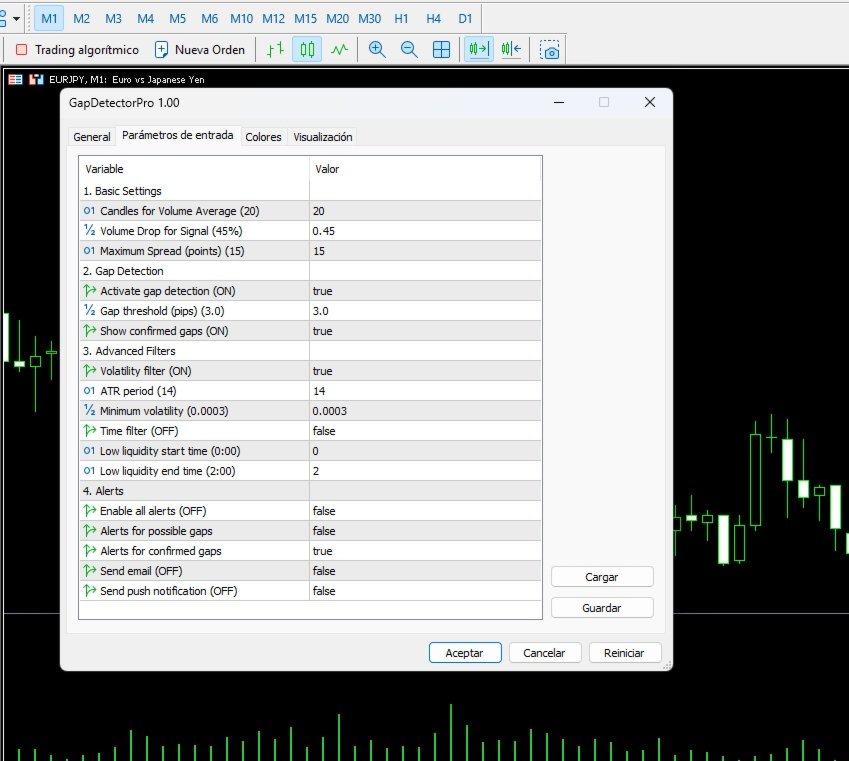Screen dimensions: 849x761
Task: Click the Aceptar button
Action: [x=465, y=653]
